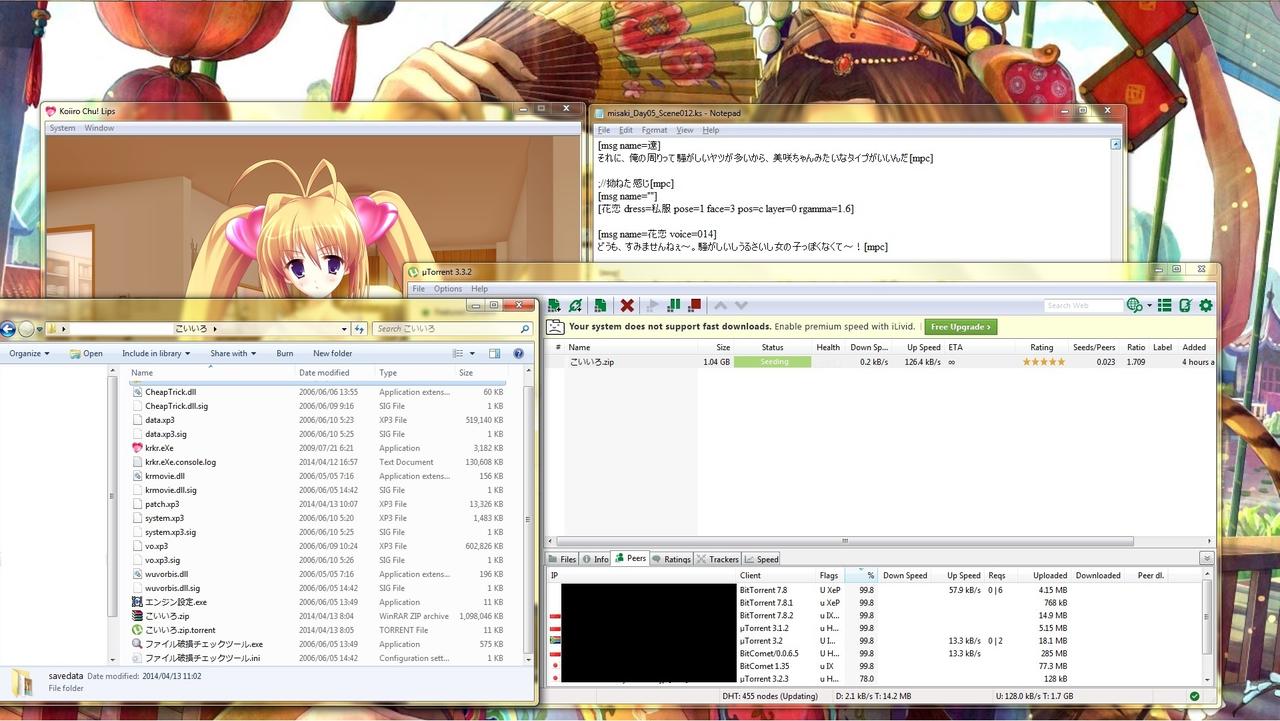Click the green network status checkmark icon
This screenshot has width=1280, height=721.
pos(1194,696)
